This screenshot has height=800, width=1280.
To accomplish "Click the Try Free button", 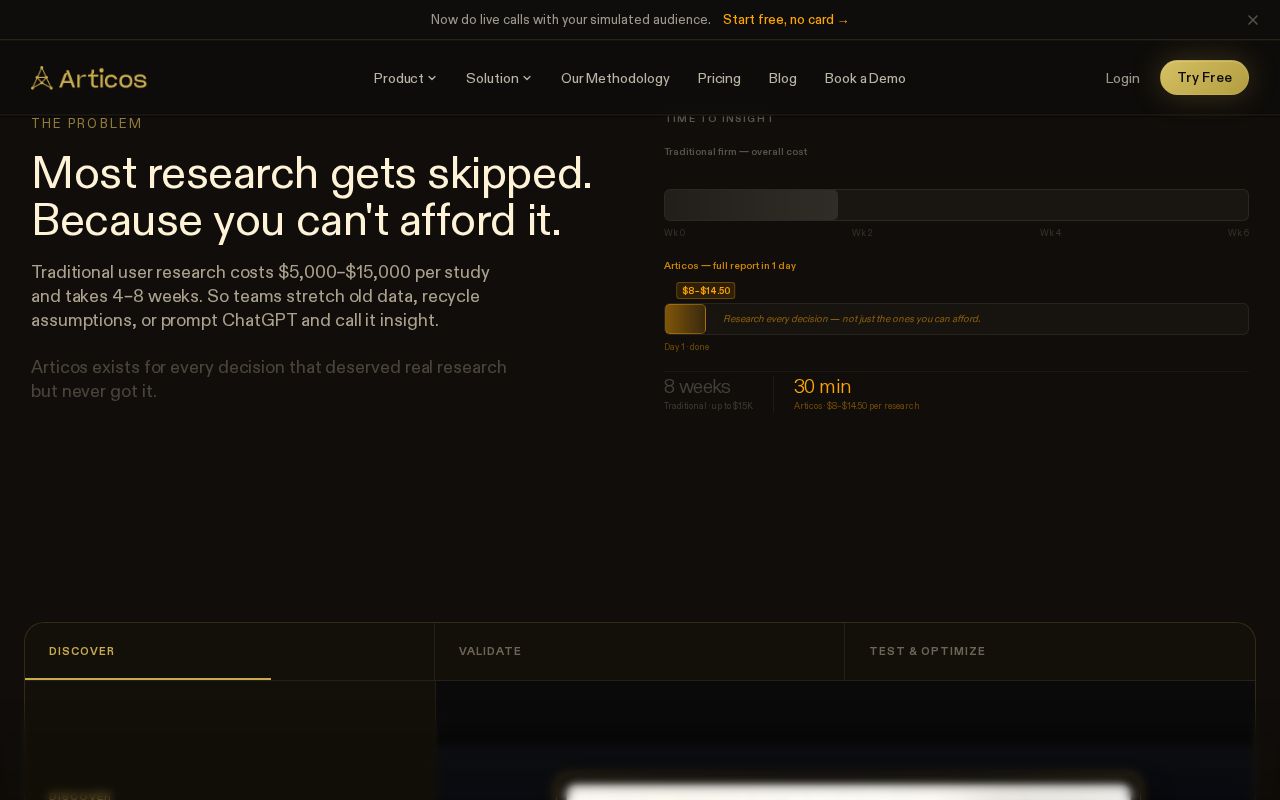I will click(1204, 77).
